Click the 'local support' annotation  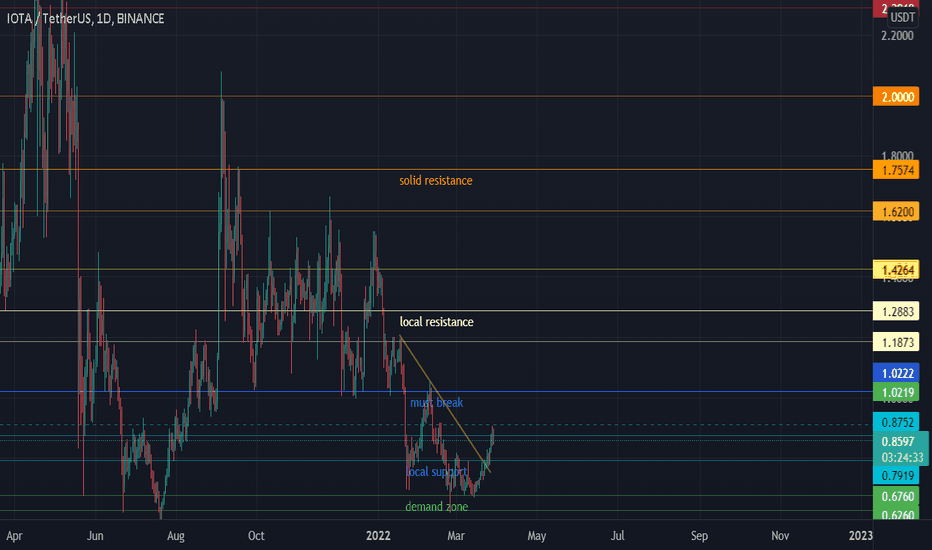pos(437,472)
